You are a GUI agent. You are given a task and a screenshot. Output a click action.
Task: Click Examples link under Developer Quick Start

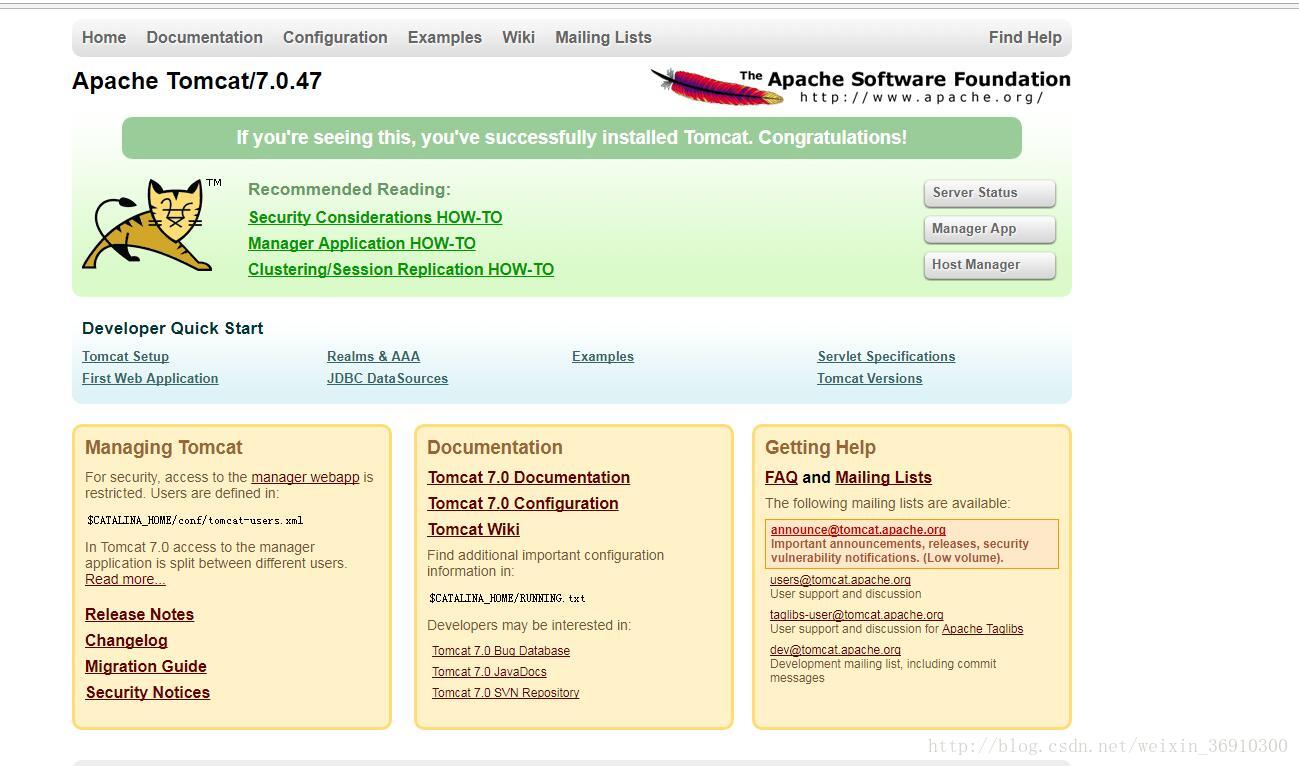(603, 356)
